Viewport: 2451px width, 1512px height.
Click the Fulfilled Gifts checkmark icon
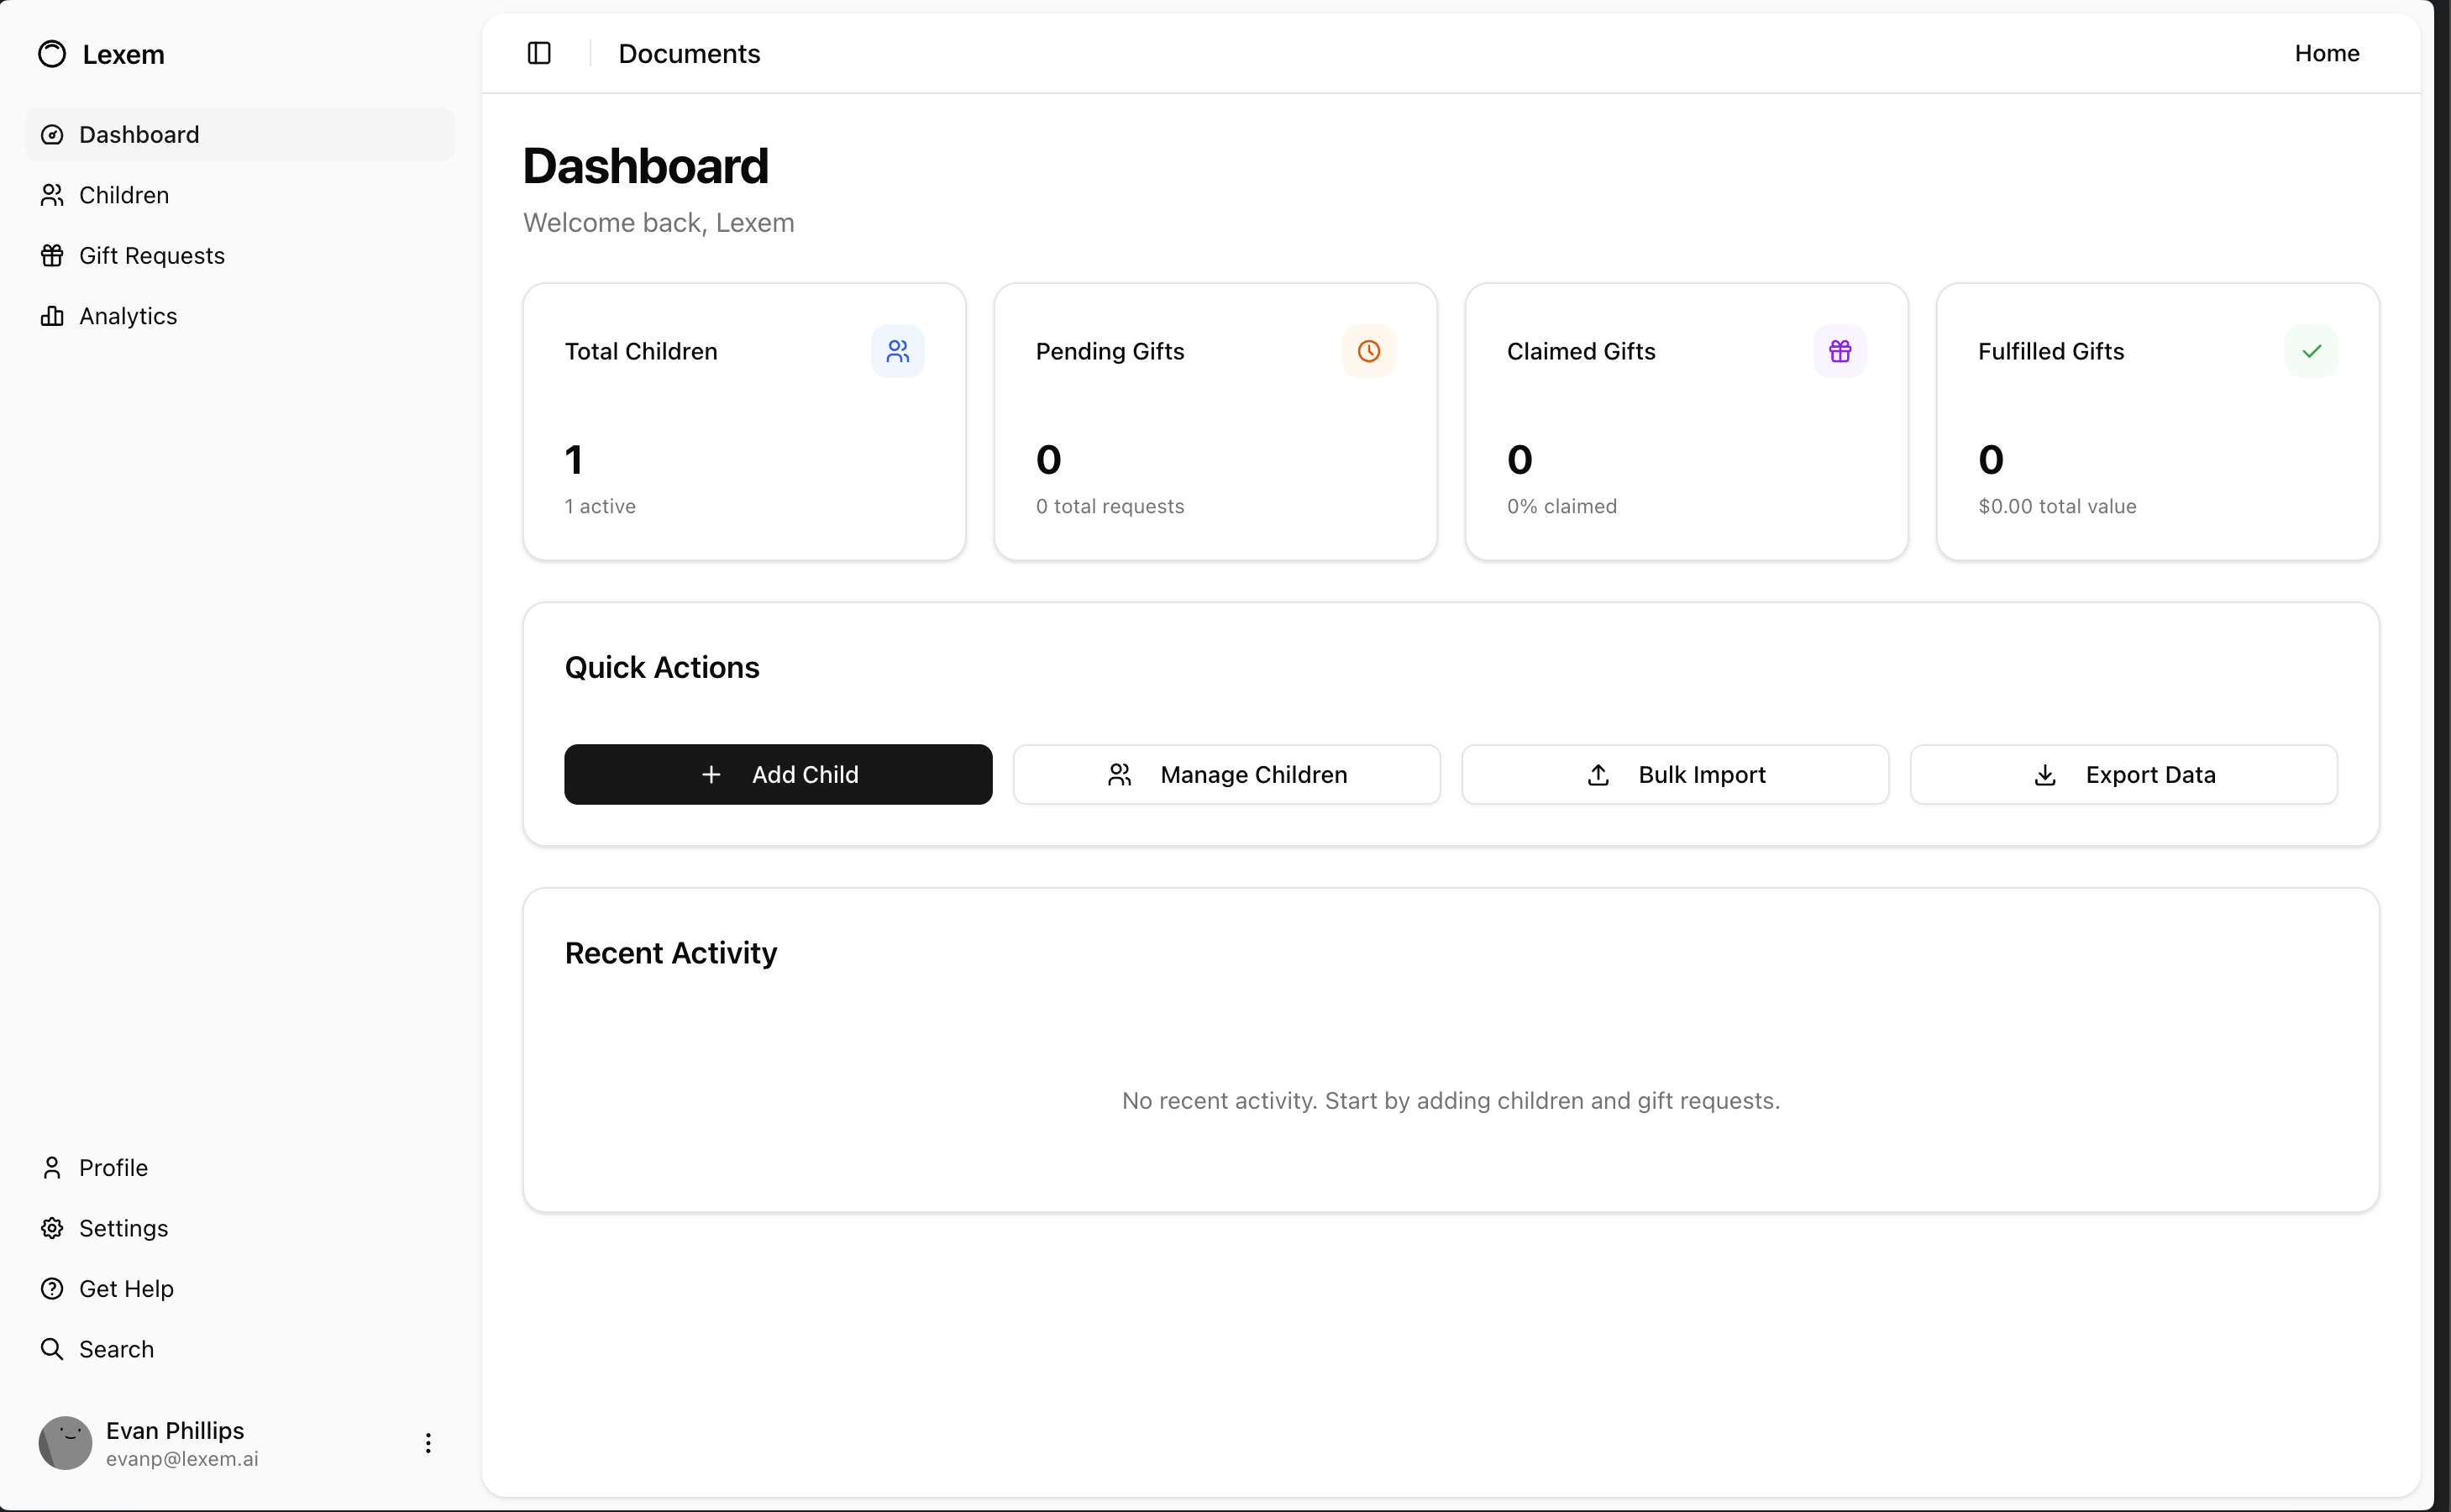2310,351
